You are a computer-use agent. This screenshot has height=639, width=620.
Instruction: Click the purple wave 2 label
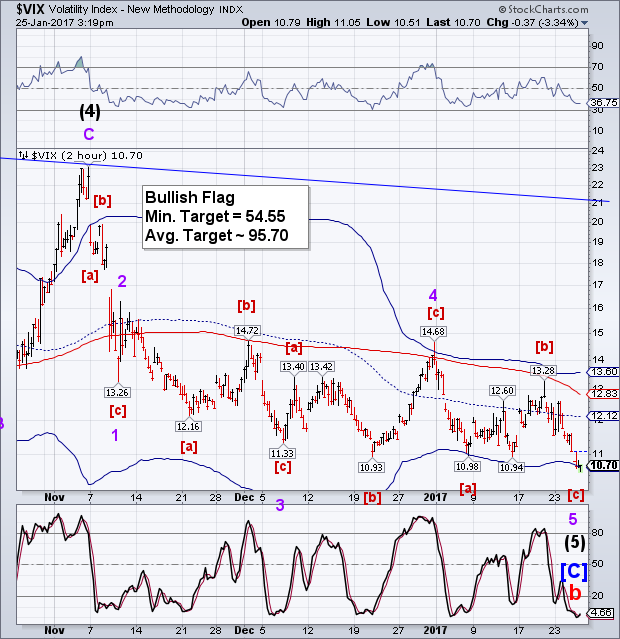point(122,281)
